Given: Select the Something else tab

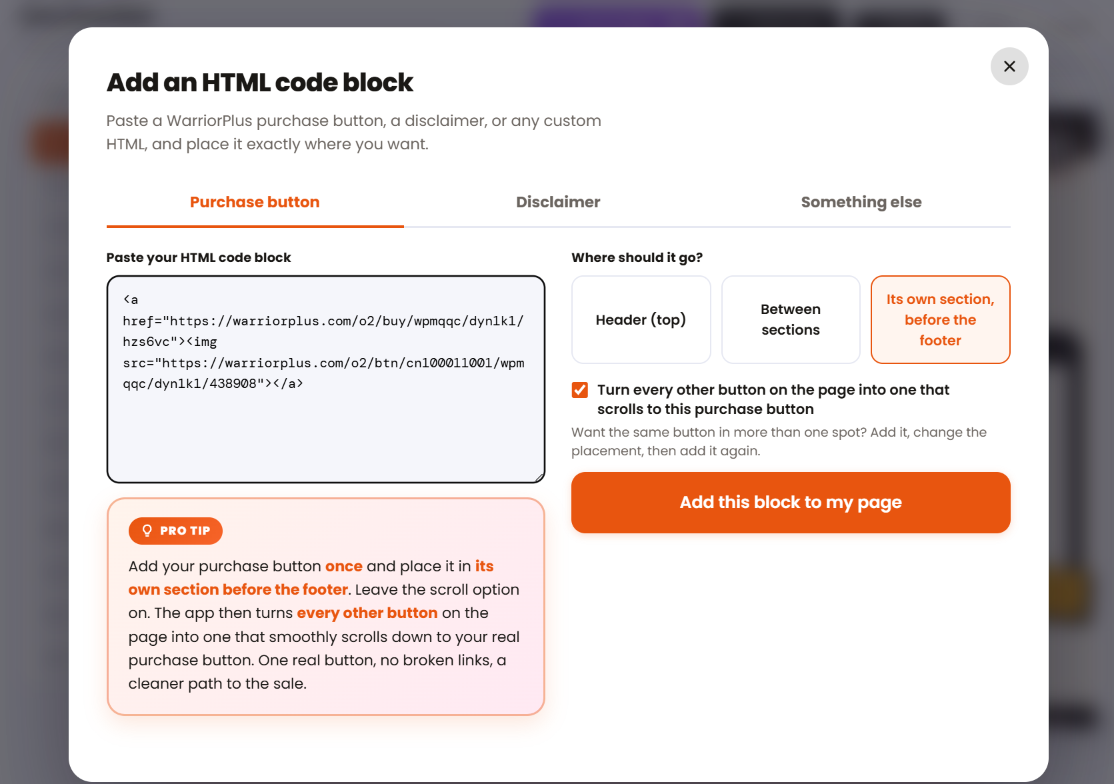Looking at the screenshot, I should pyautogui.click(x=861, y=202).
